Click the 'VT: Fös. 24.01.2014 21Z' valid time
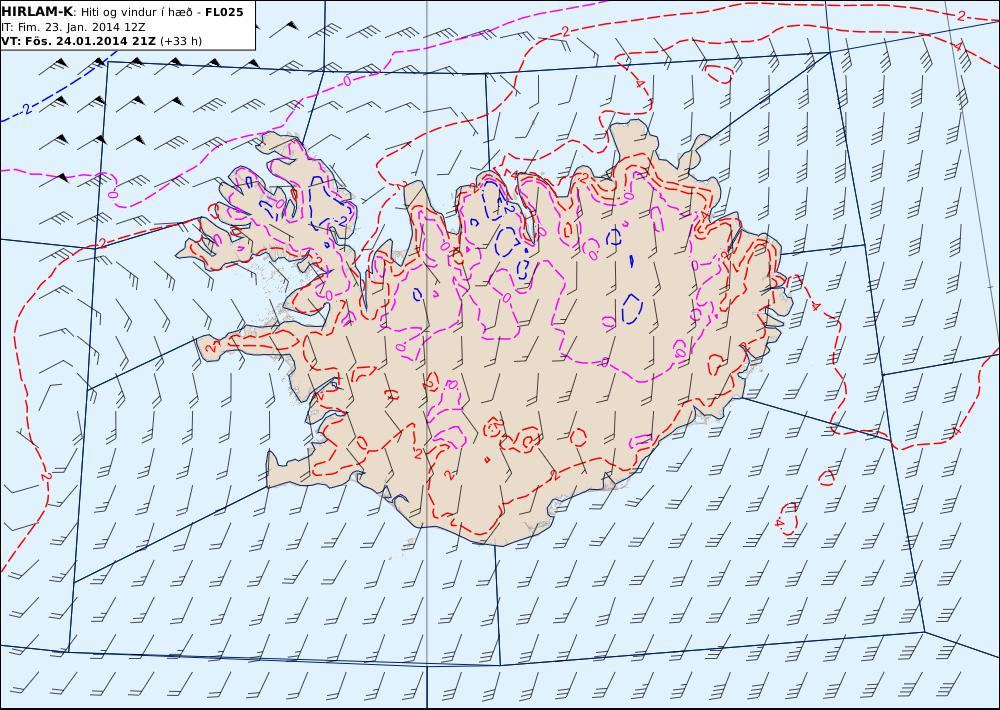 [78, 41]
